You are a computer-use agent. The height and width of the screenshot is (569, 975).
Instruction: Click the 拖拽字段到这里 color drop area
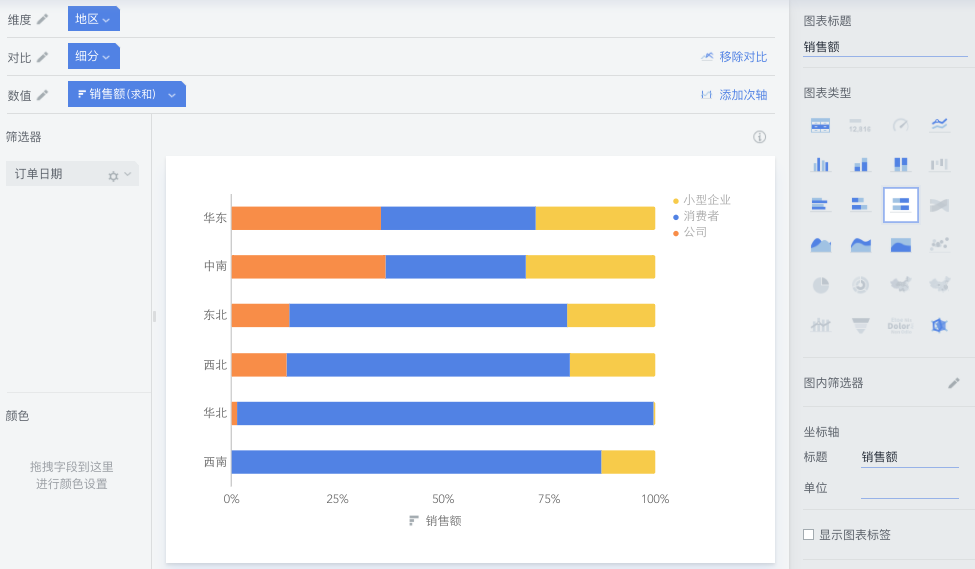click(x=72, y=475)
